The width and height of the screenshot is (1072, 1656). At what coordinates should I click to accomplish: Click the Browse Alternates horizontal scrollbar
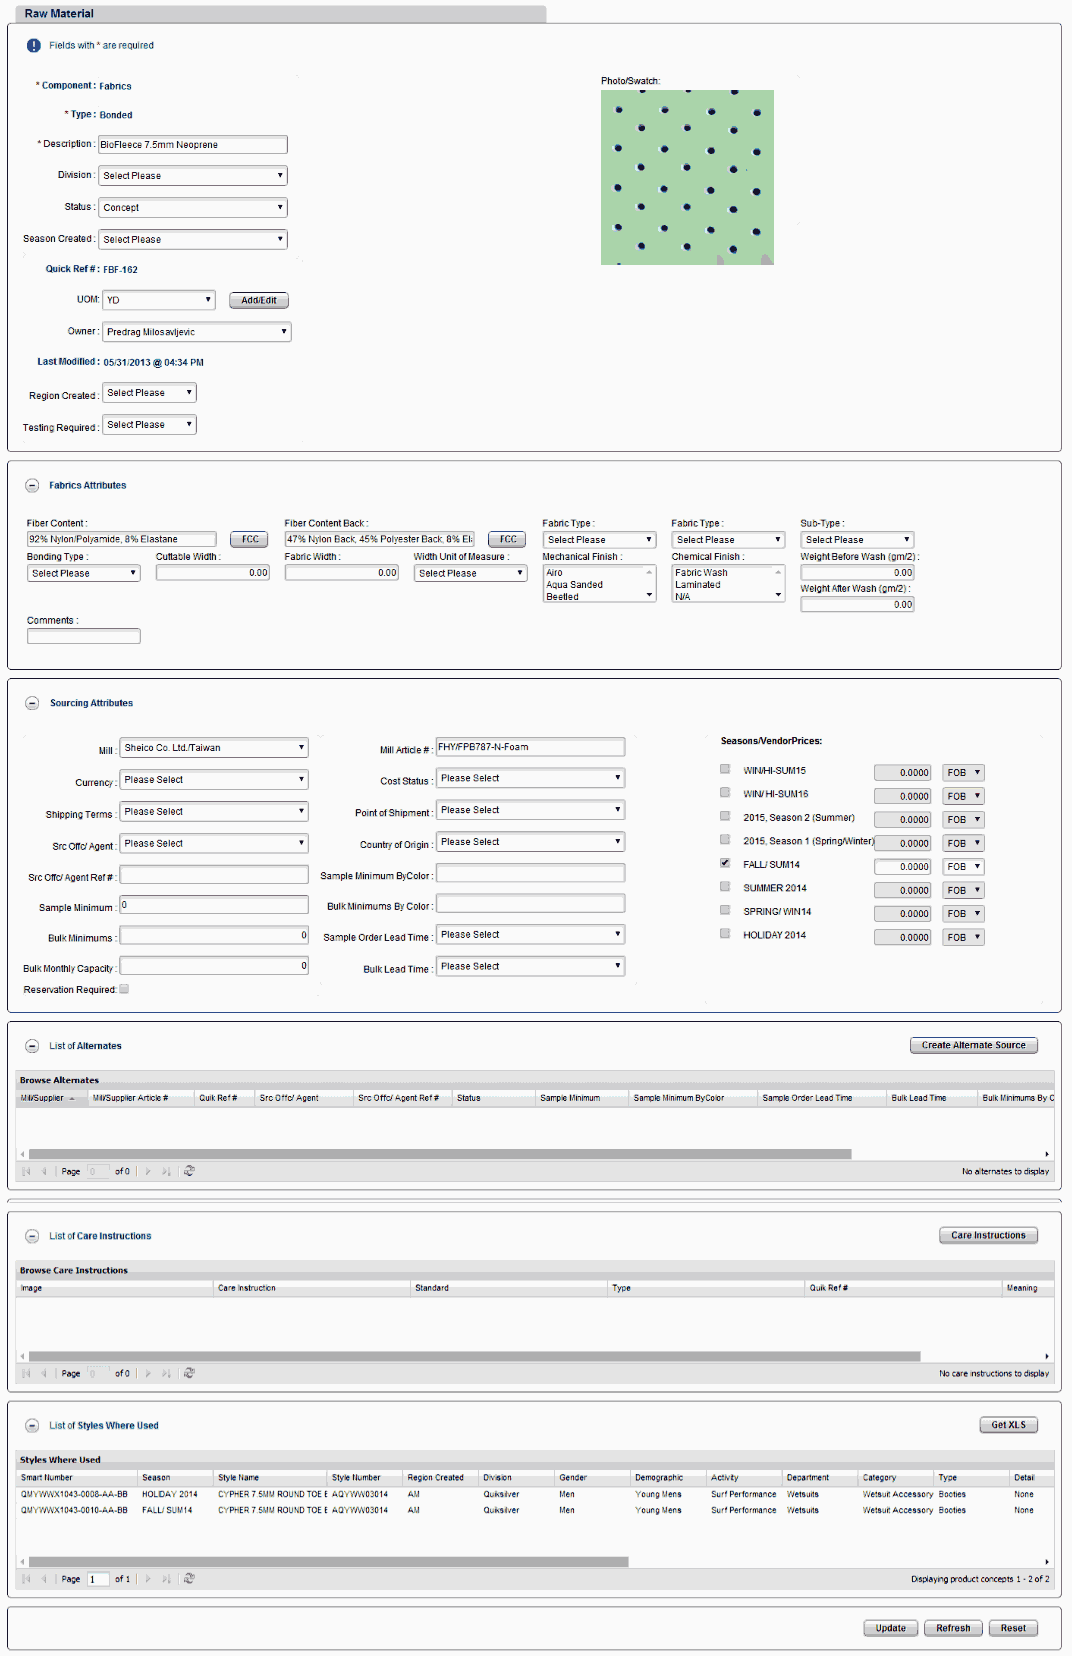pos(440,1154)
